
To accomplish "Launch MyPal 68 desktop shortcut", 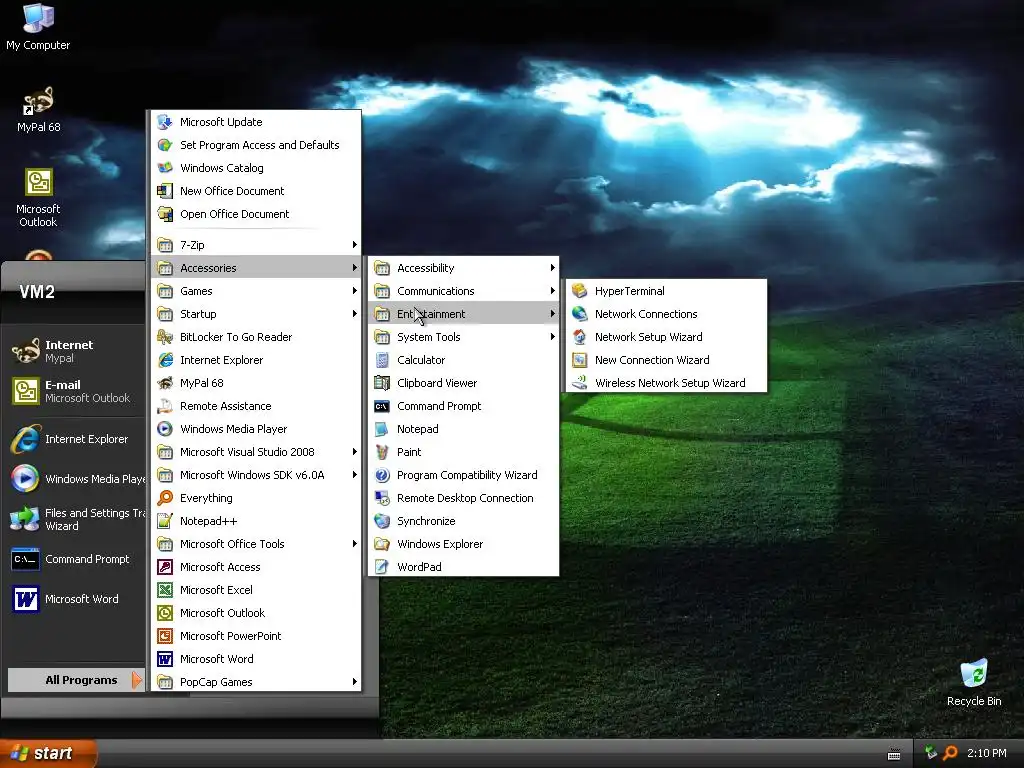I will (38, 109).
